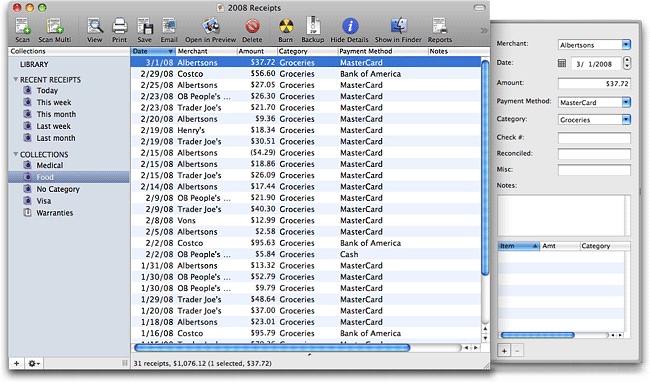
Task: Remove item row with minus button
Action: 517,351
